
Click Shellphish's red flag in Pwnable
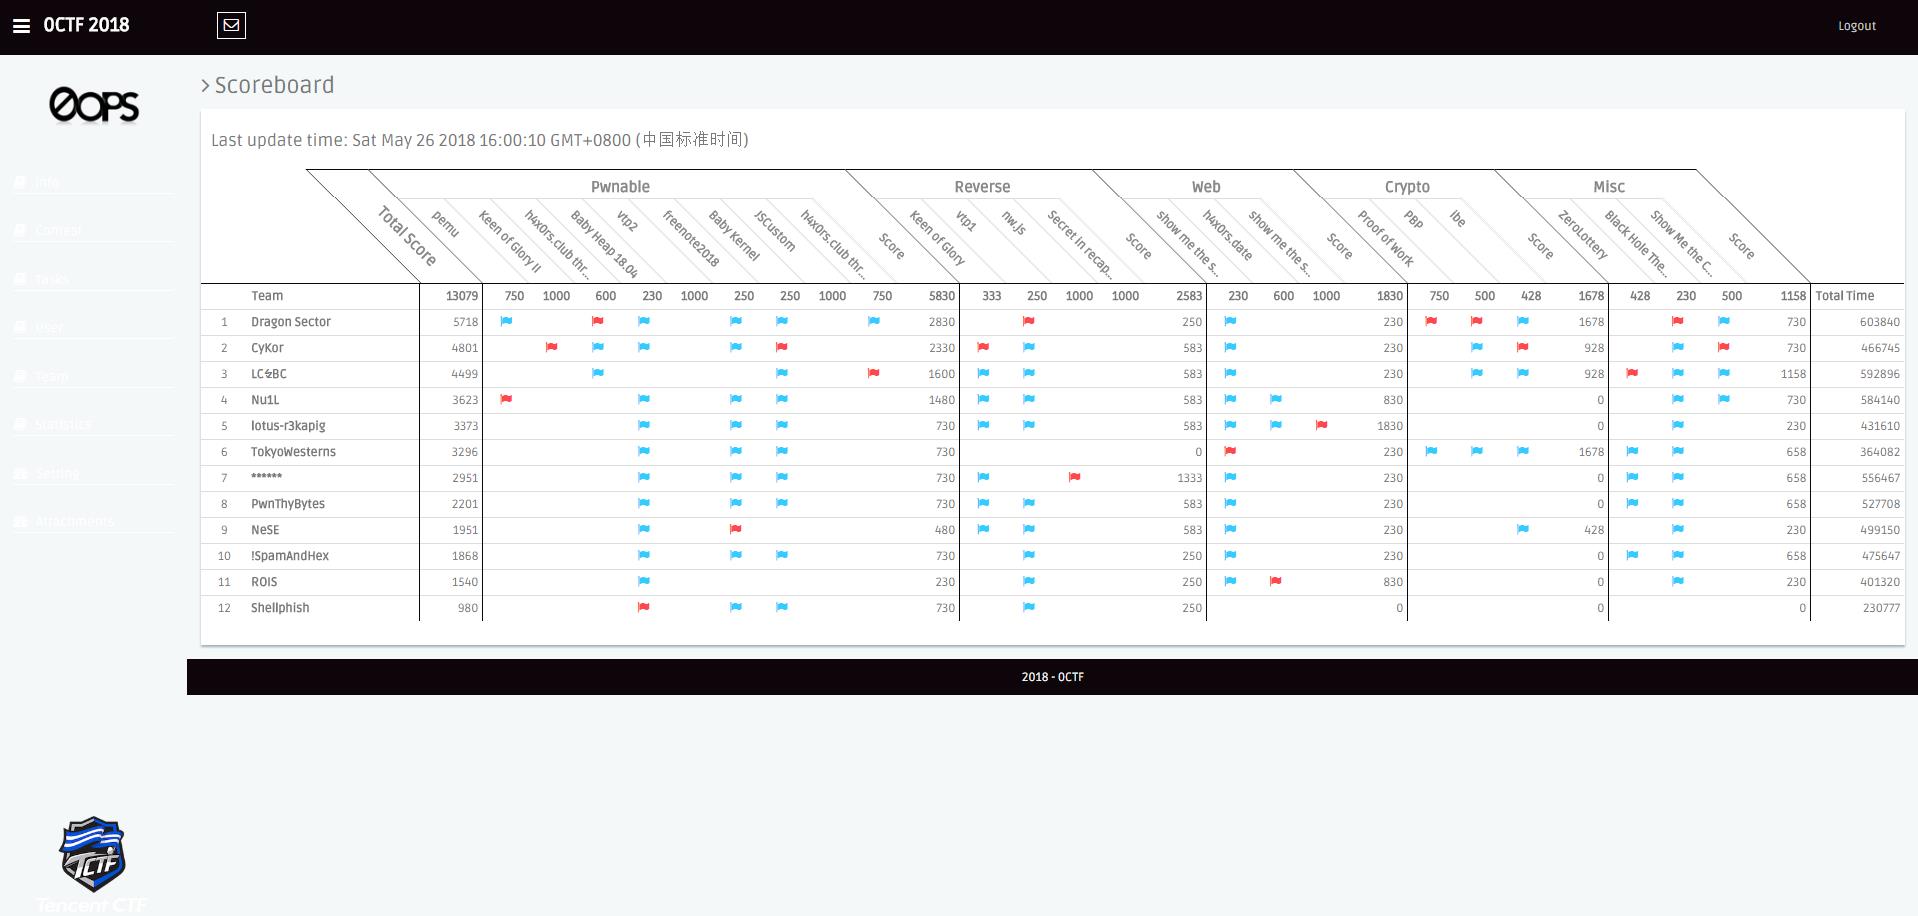[x=644, y=608]
